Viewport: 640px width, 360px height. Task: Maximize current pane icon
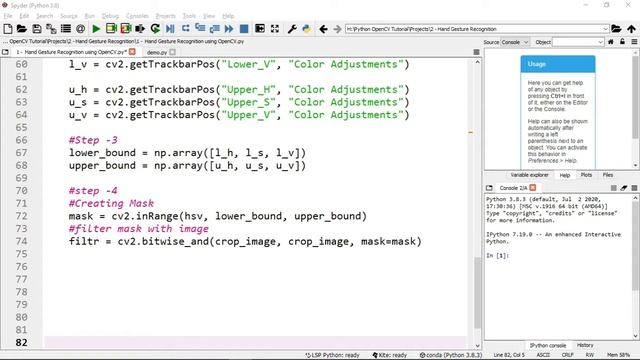tap(260, 29)
